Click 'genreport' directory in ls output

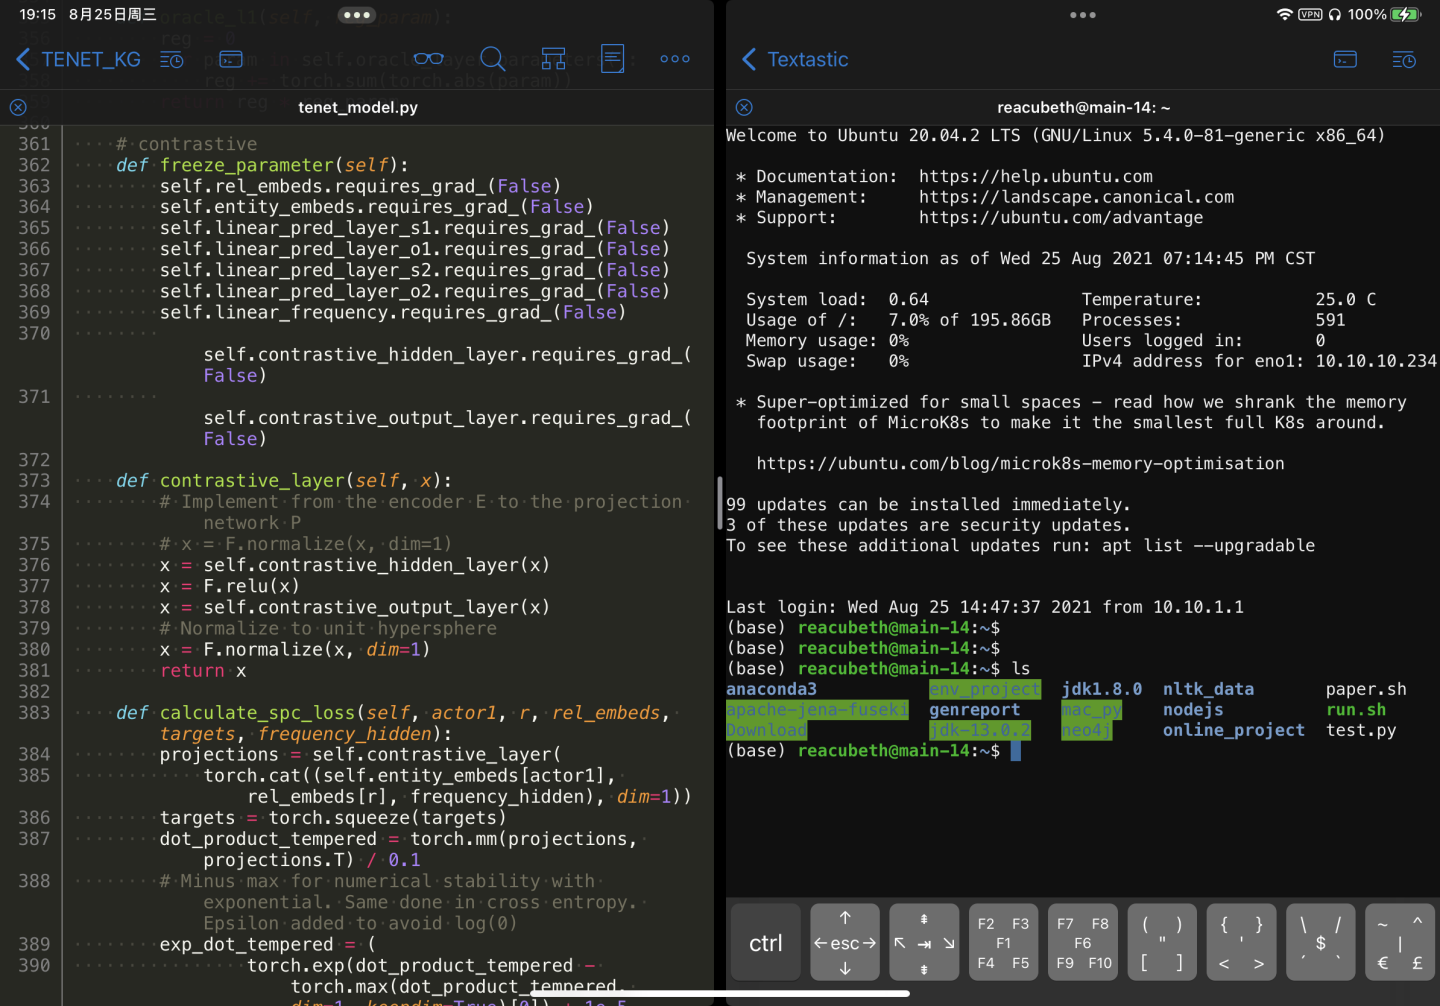pyautogui.click(x=975, y=710)
